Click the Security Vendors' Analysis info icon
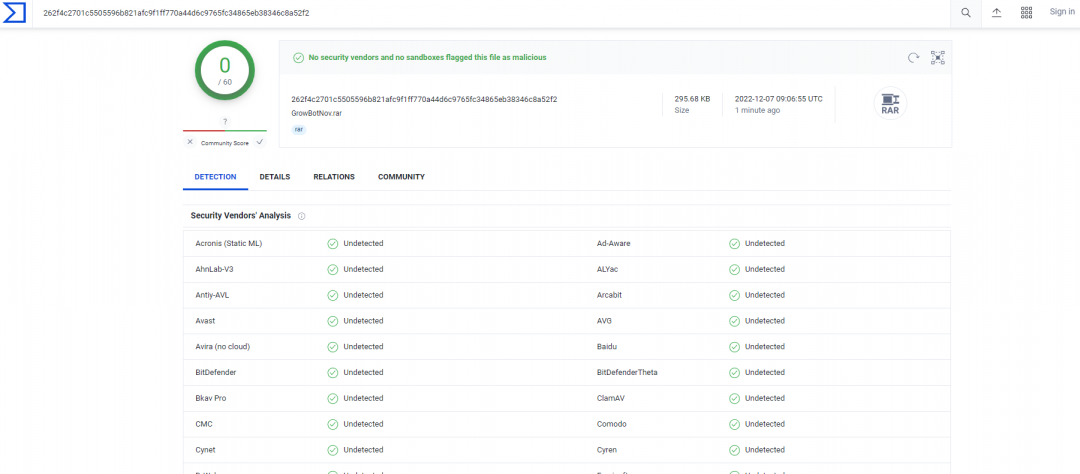This screenshot has width=1080, height=474. coord(302,216)
